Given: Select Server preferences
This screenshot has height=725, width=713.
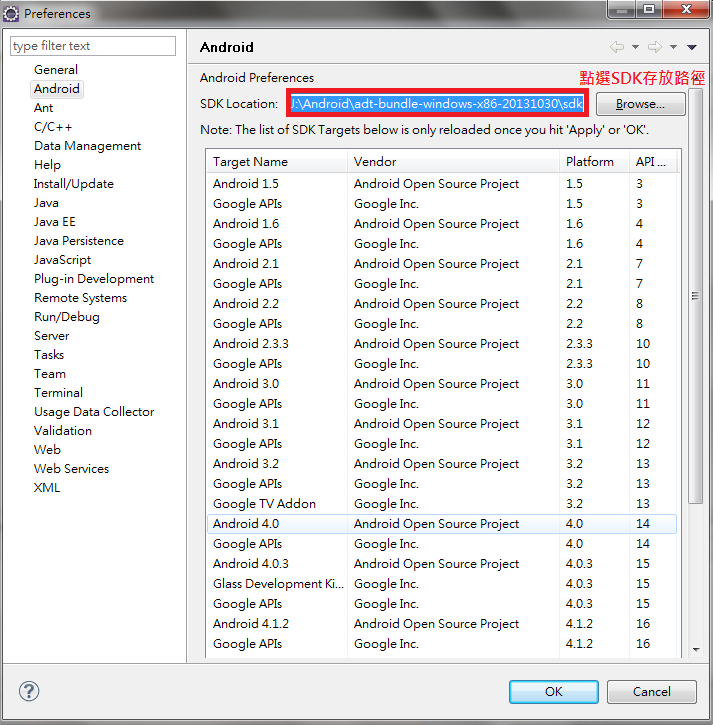Looking at the screenshot, I should pos(51,336).
